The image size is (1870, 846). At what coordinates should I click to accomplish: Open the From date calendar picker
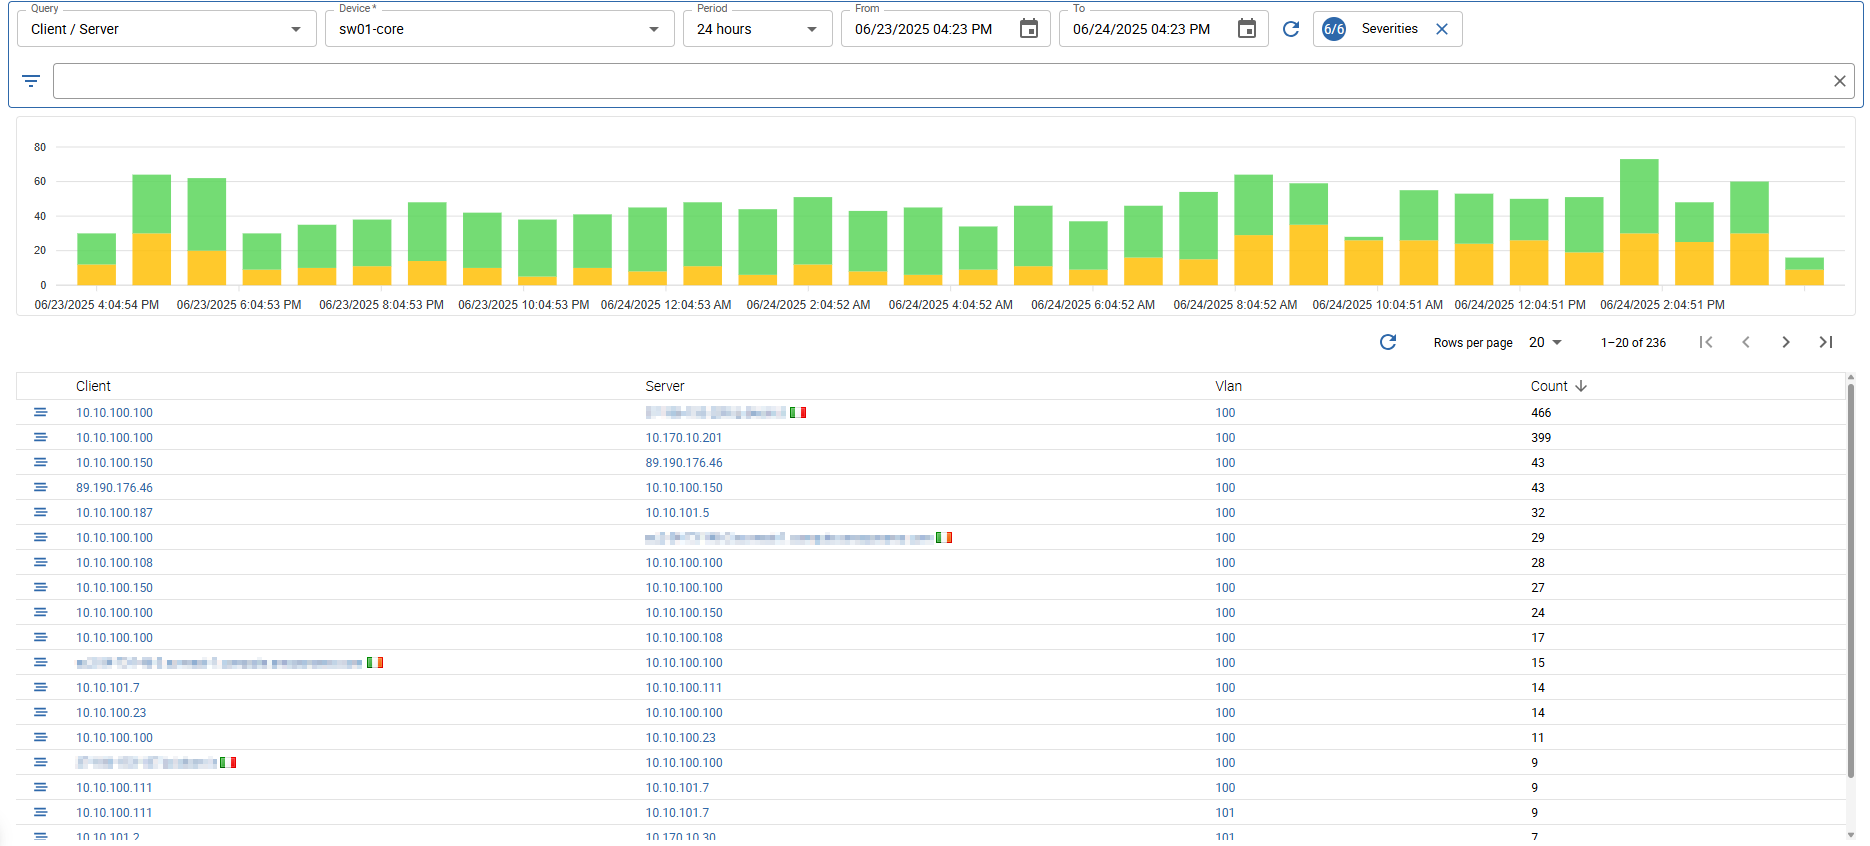click(1028, 29)
